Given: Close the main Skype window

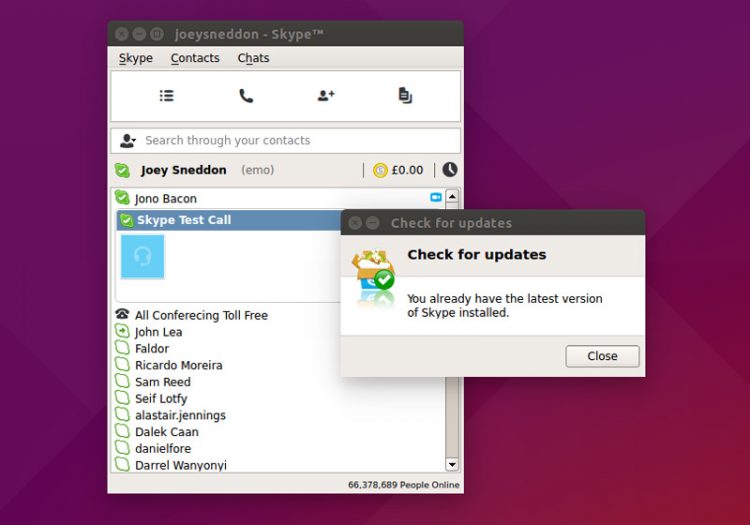Looking at the screenshot, I should click(x=122, y=34).
